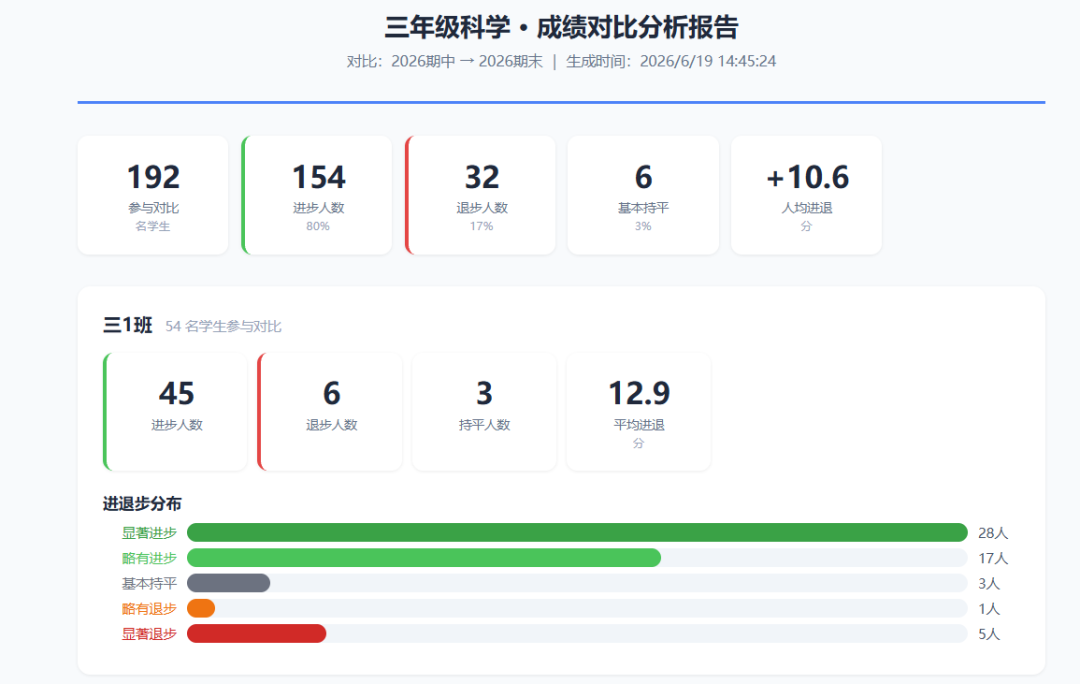This screenshot has height=684, width=1080.
Task: Click the report title 三年级科学·成绩对比分析报告
Action: (x=561, y=28)
